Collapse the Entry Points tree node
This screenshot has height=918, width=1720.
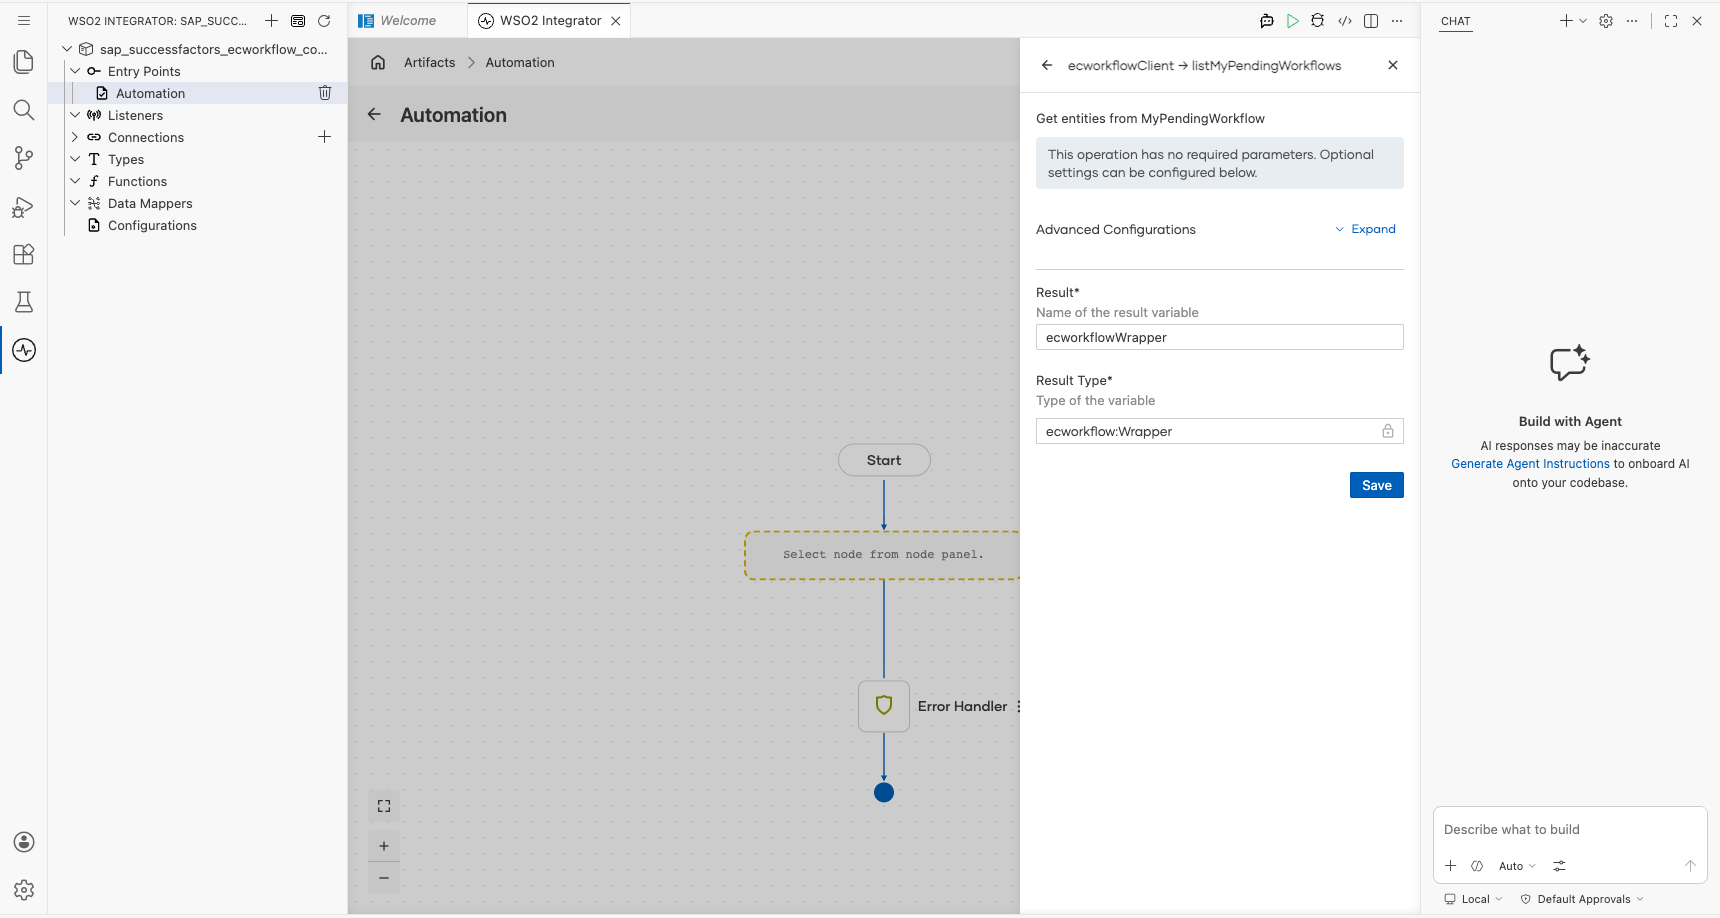[75, 71]
